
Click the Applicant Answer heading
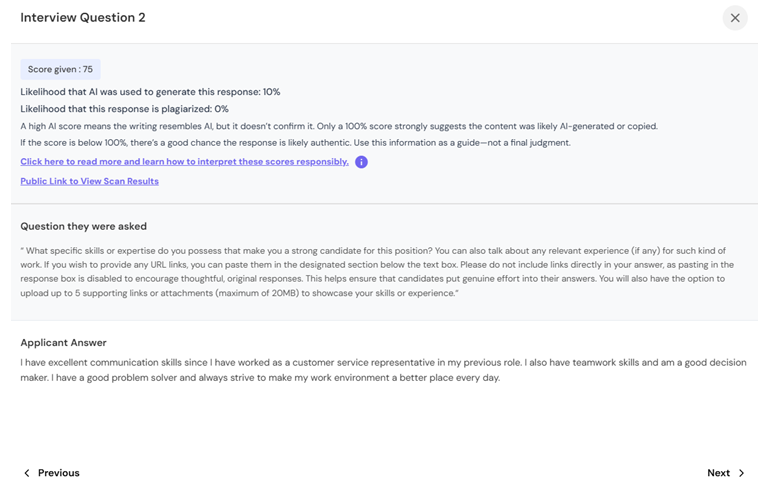point(63,343)
